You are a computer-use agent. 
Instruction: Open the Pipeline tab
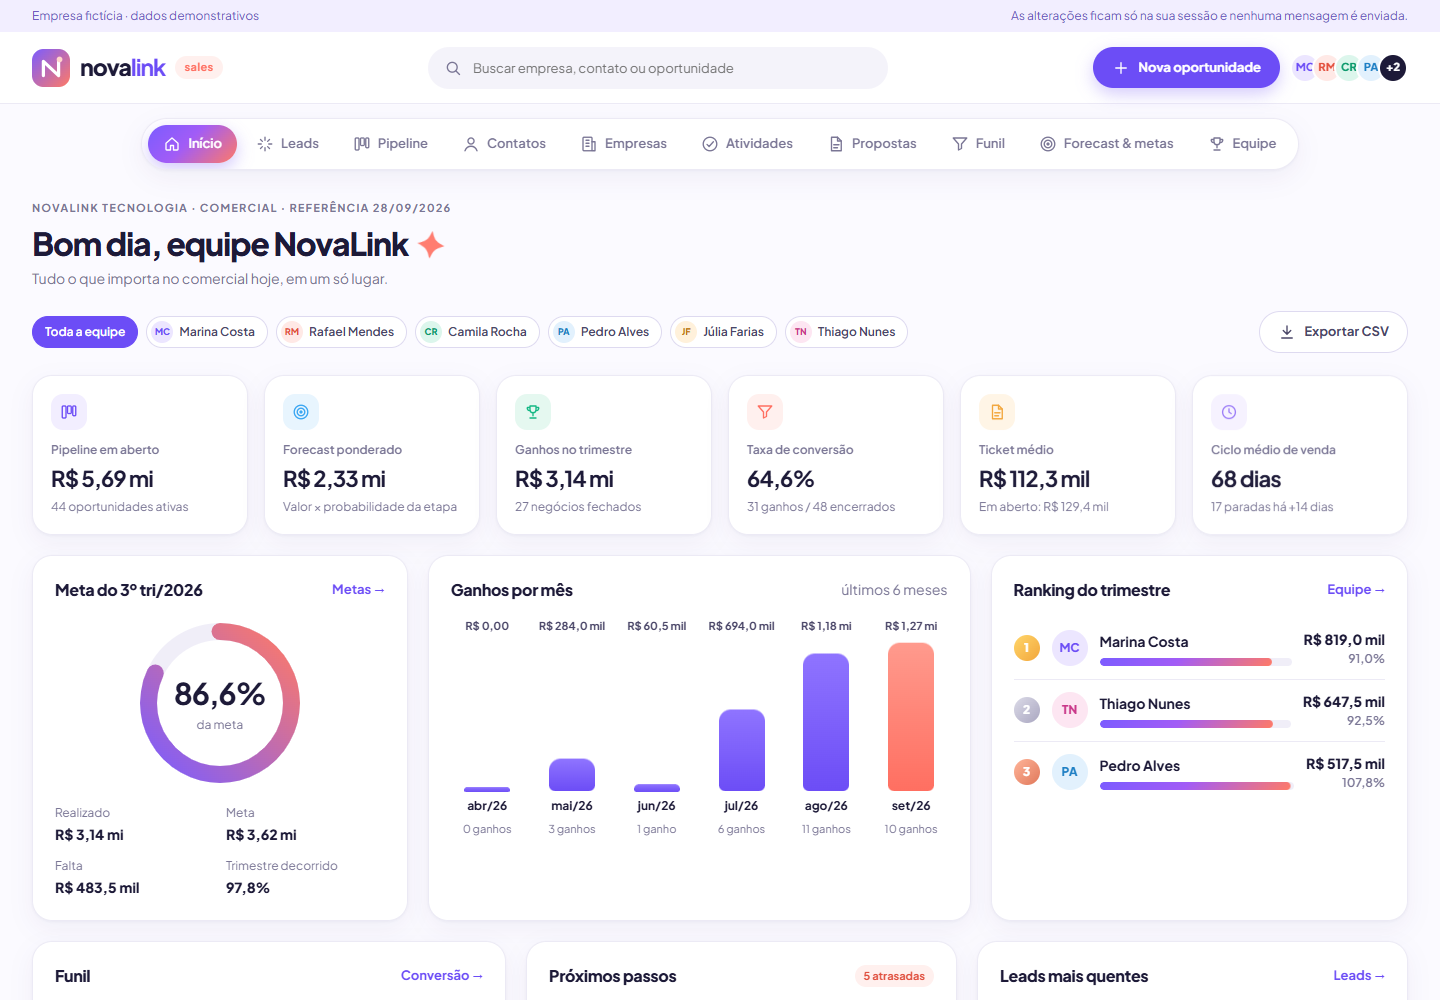pyautogui.click(x=391, y=144)
